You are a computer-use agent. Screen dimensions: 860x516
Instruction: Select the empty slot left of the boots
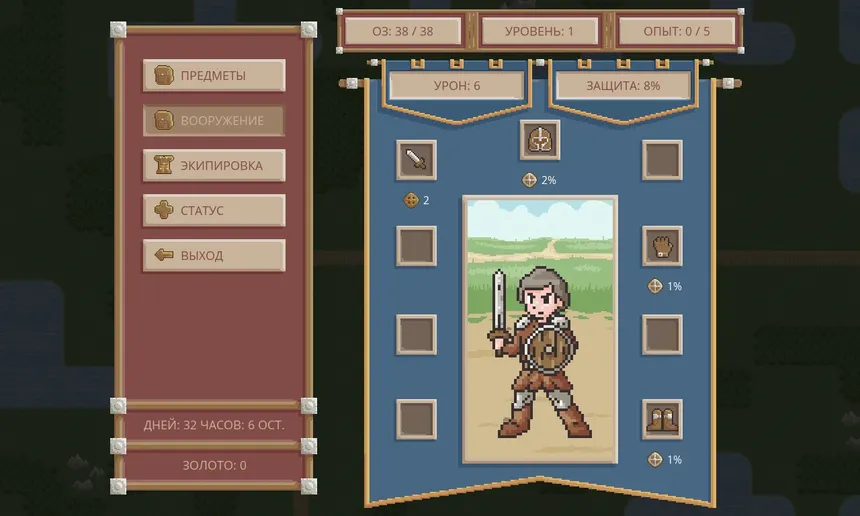416,419
